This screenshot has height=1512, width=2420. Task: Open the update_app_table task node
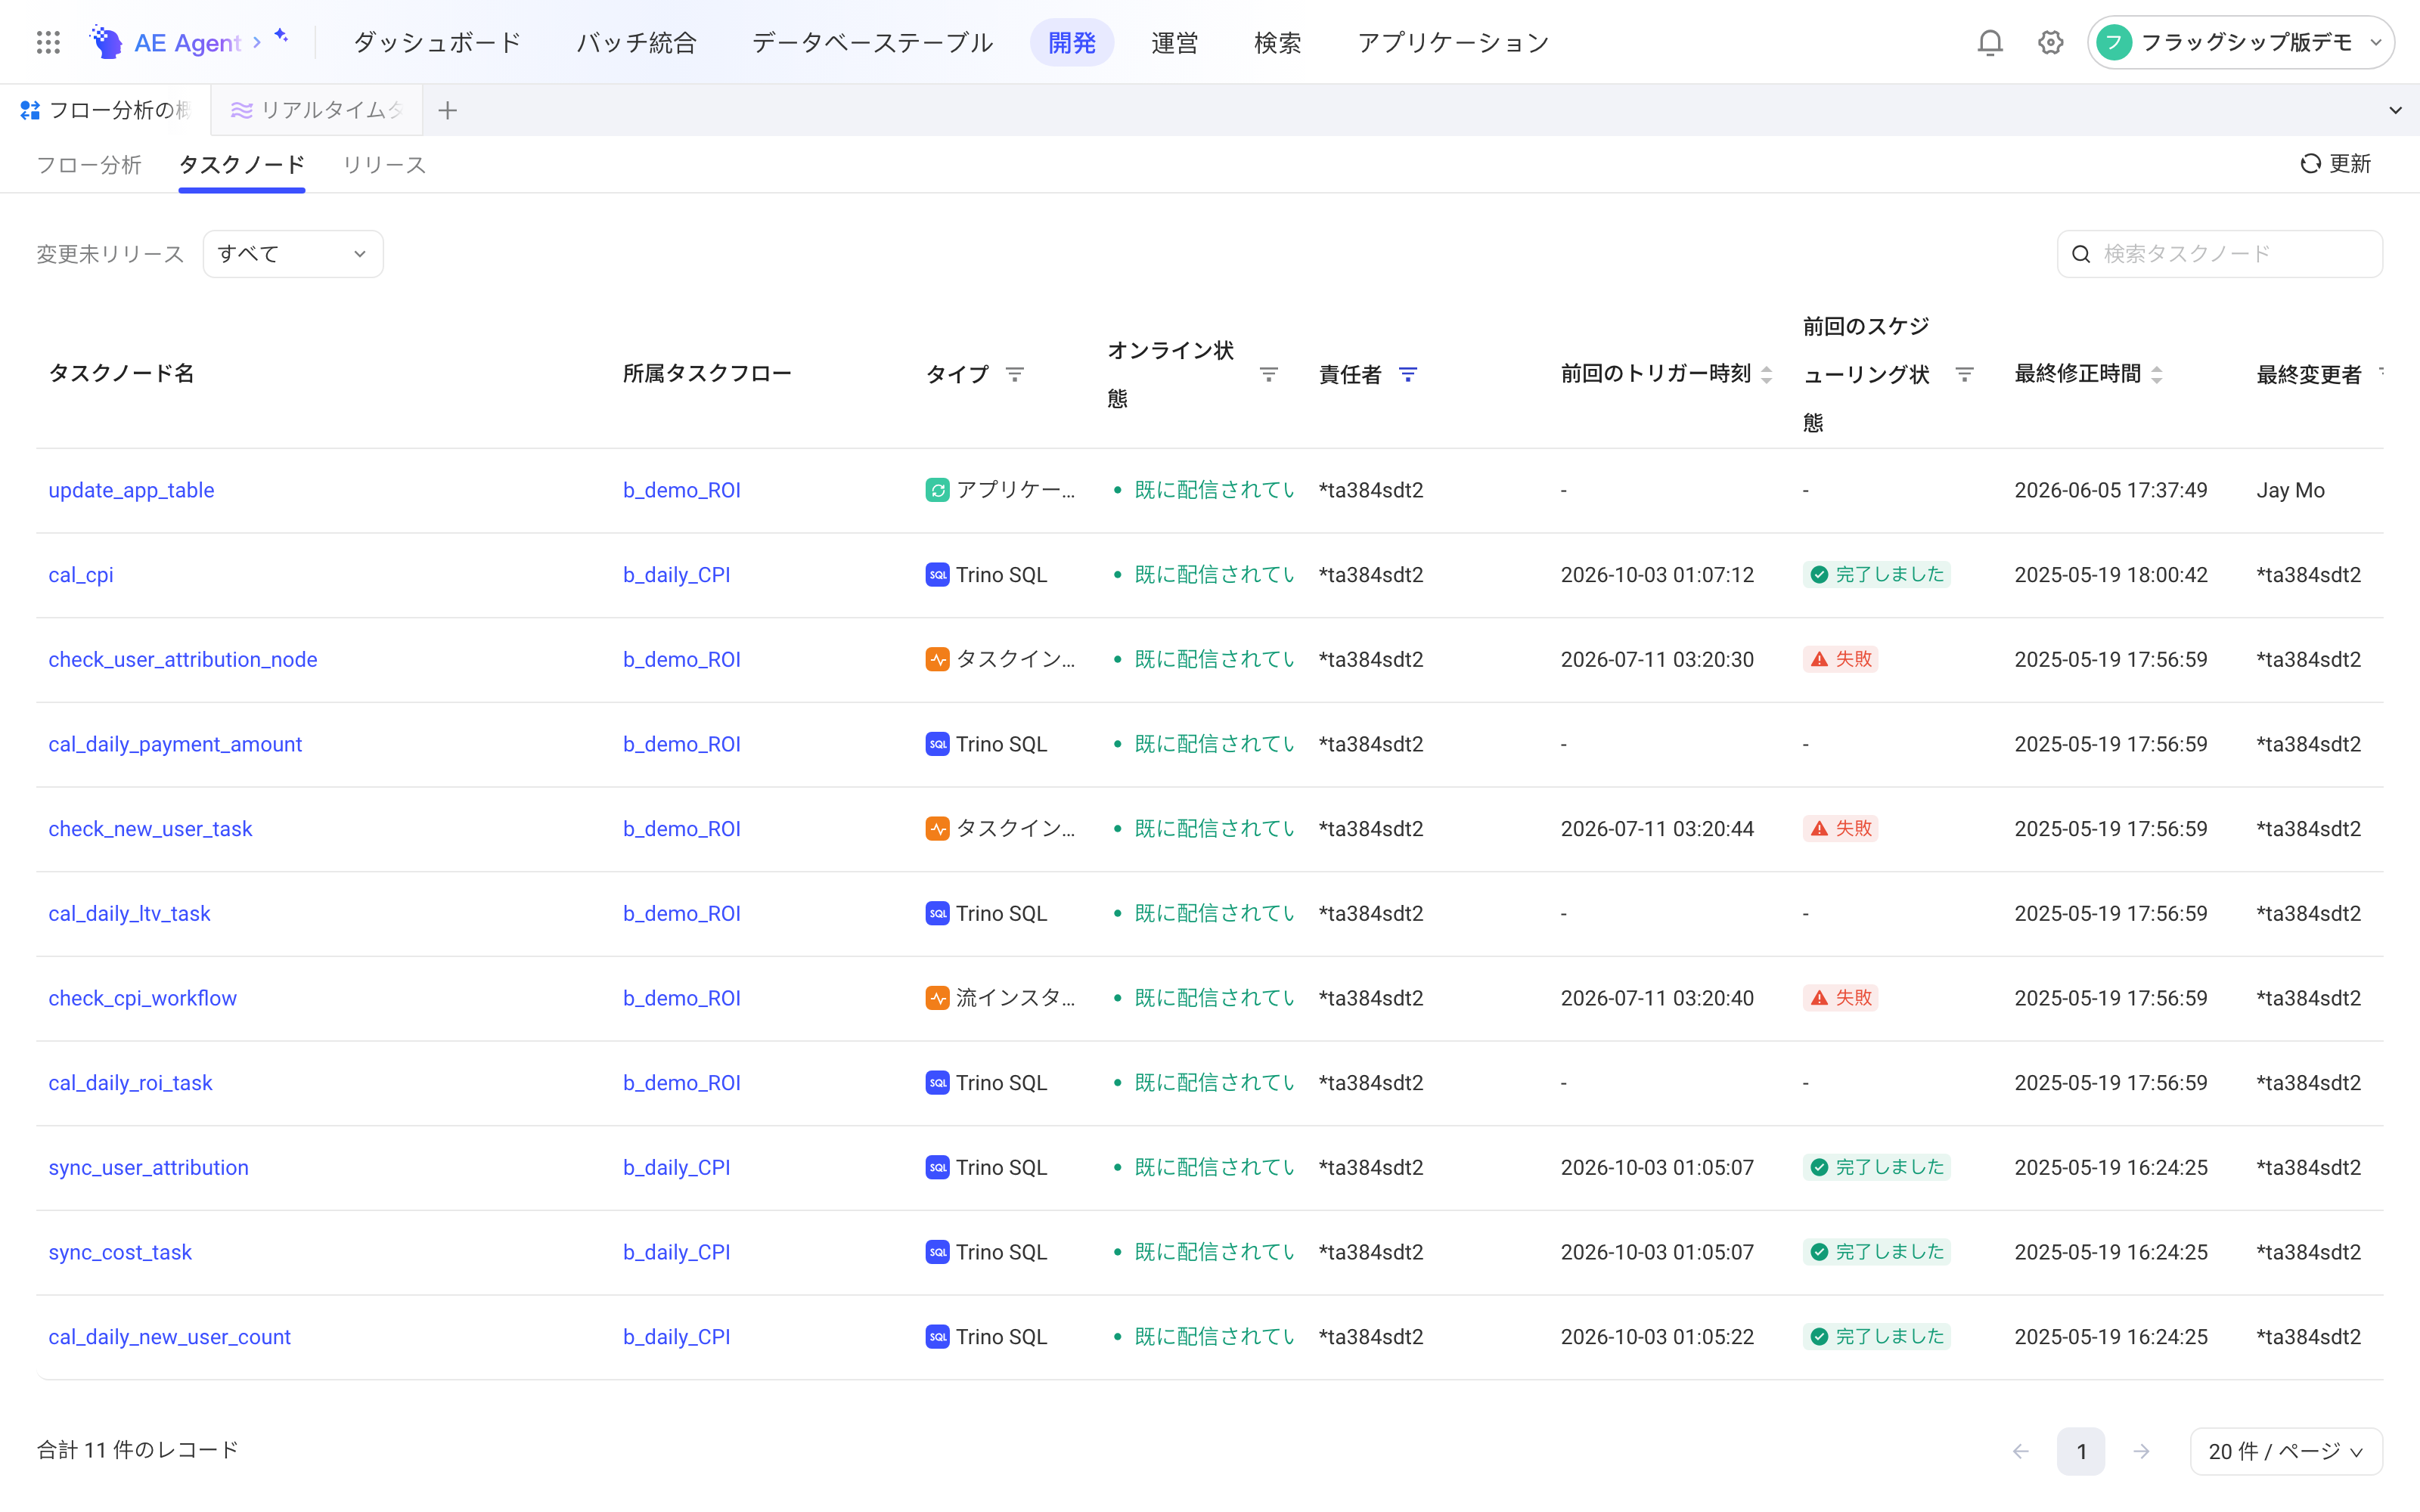[x=131, y=490]
